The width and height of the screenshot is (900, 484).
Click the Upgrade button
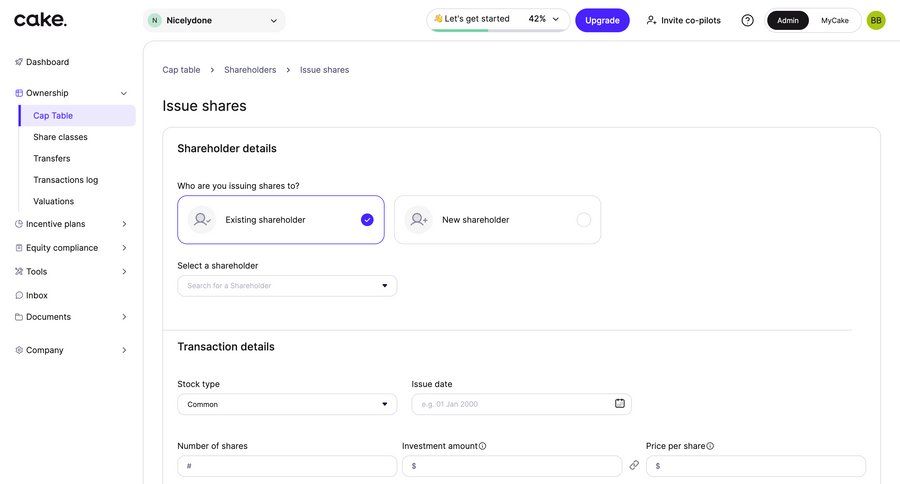(x=602, y=20)
